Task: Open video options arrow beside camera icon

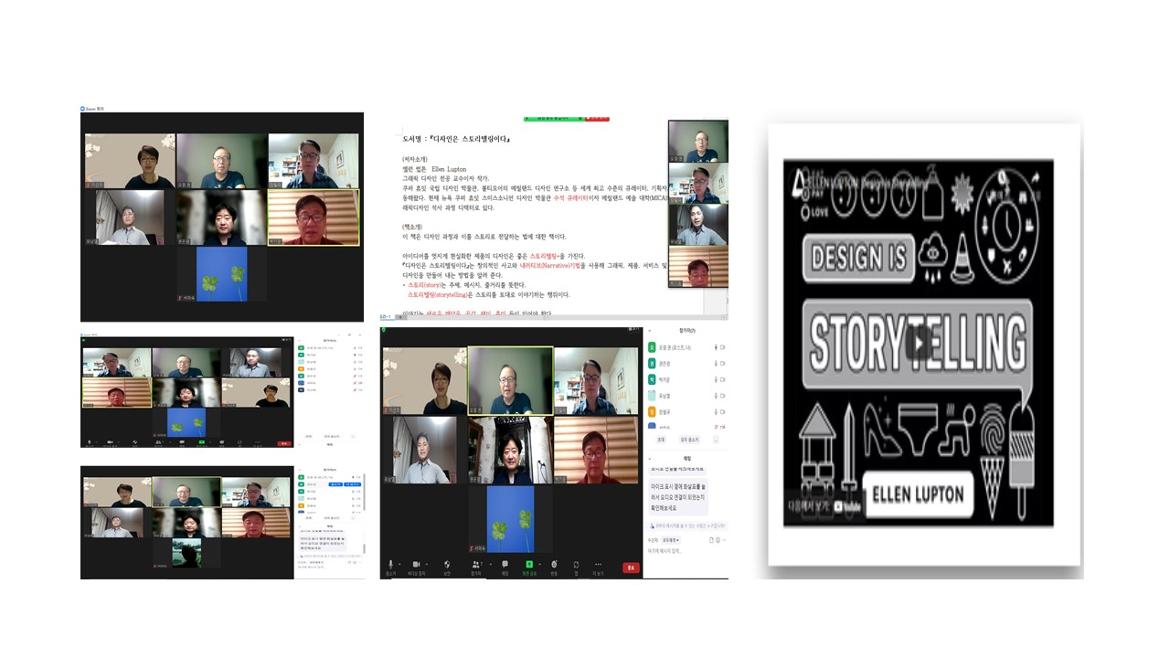Action: pos(426,565)
